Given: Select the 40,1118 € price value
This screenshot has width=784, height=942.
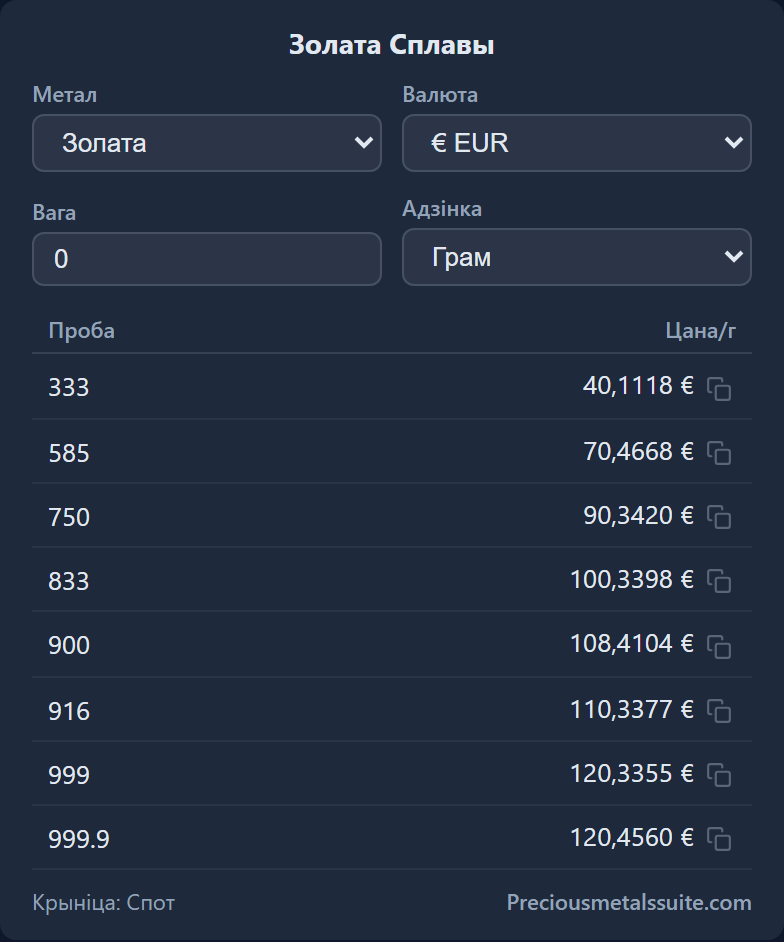Looking at the screenshot, I should point(638,385).
